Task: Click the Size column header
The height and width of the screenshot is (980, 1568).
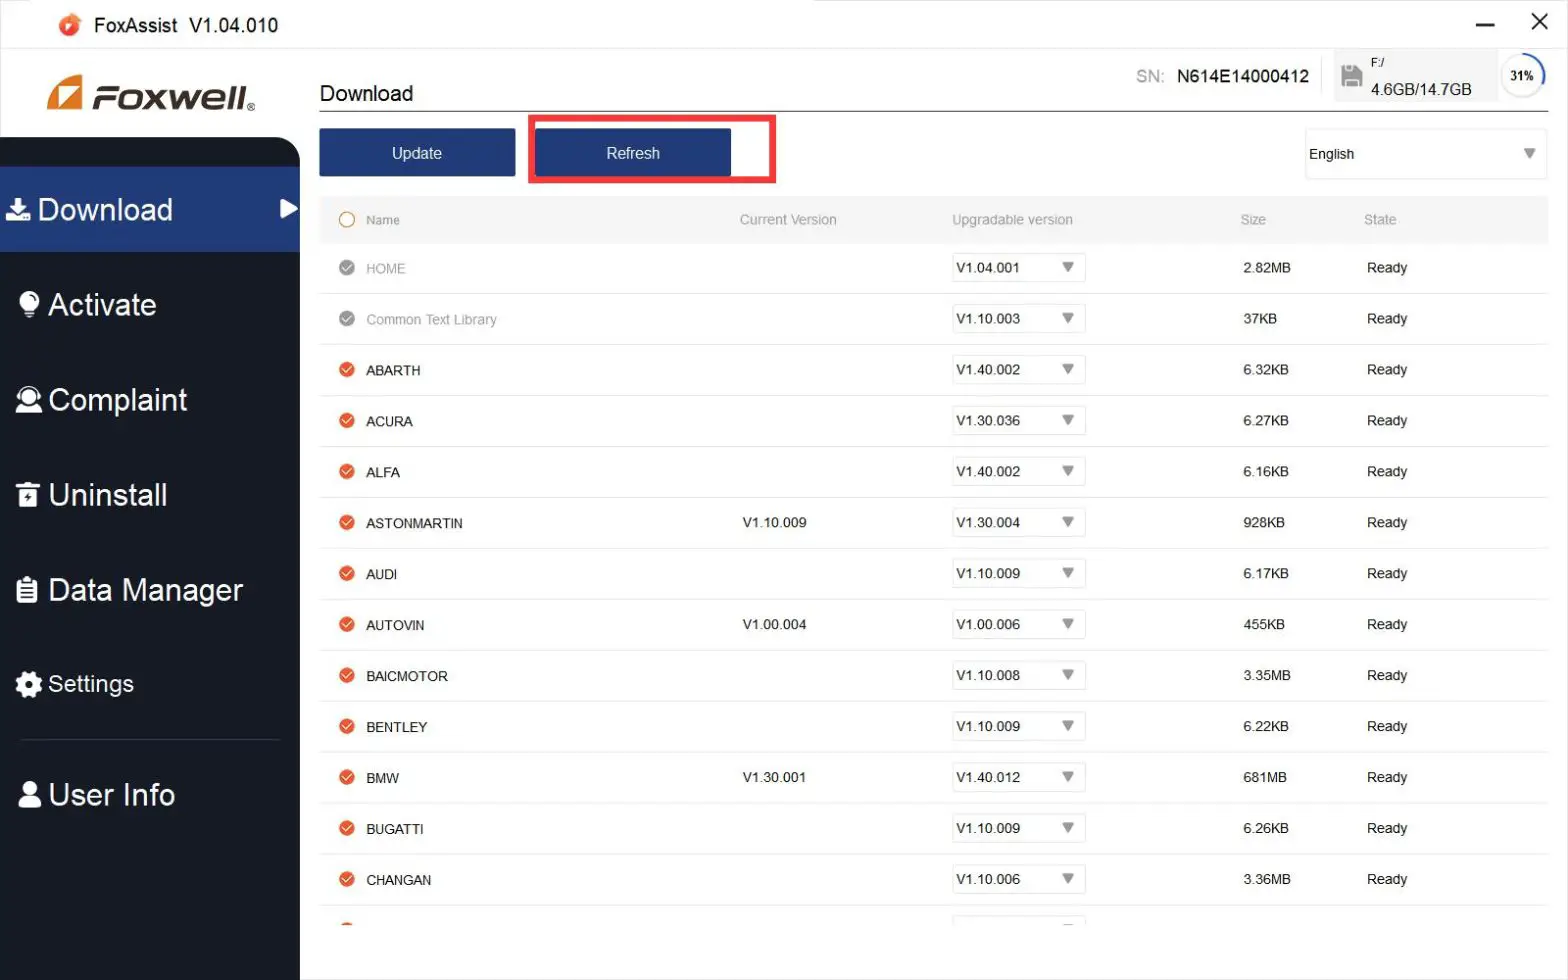Action: point(1253,220)
